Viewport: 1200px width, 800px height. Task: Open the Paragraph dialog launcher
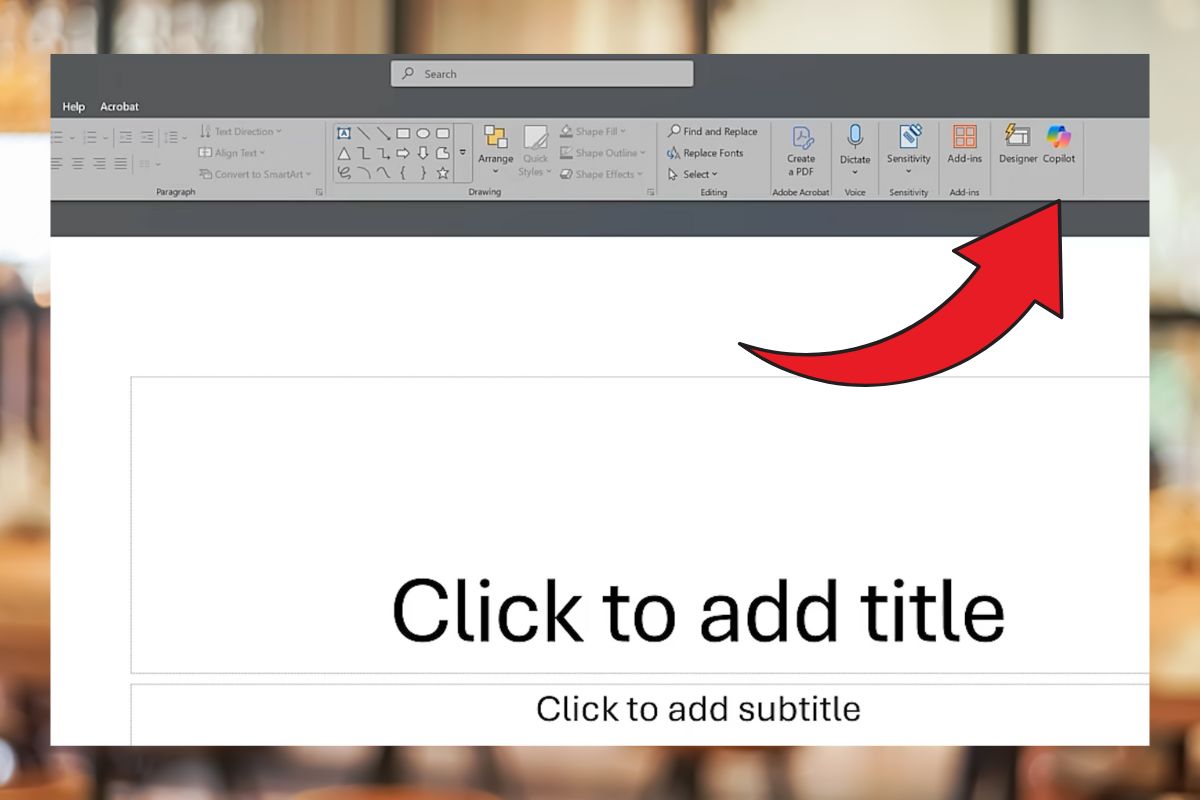pyautogui.click(x=320, y=192)
